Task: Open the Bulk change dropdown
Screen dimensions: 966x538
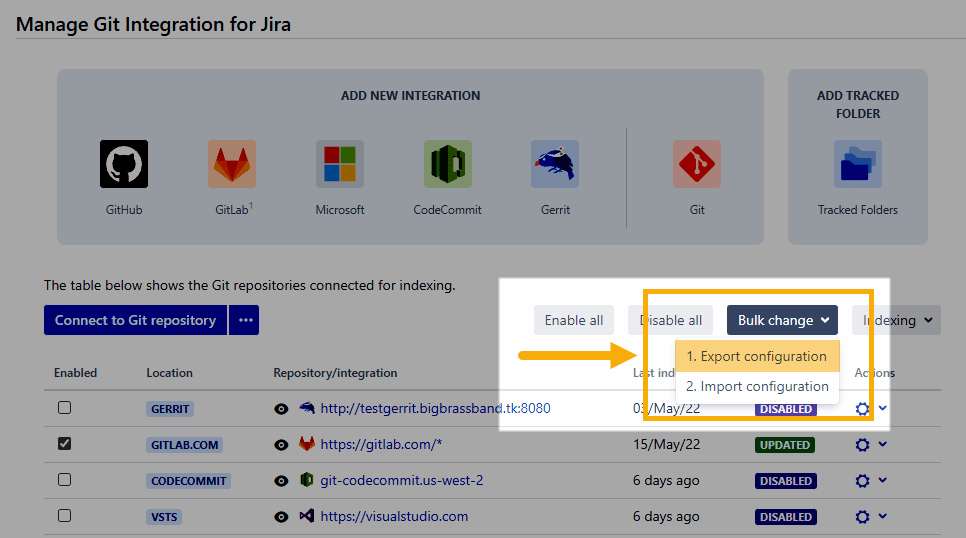Action: 782,320
